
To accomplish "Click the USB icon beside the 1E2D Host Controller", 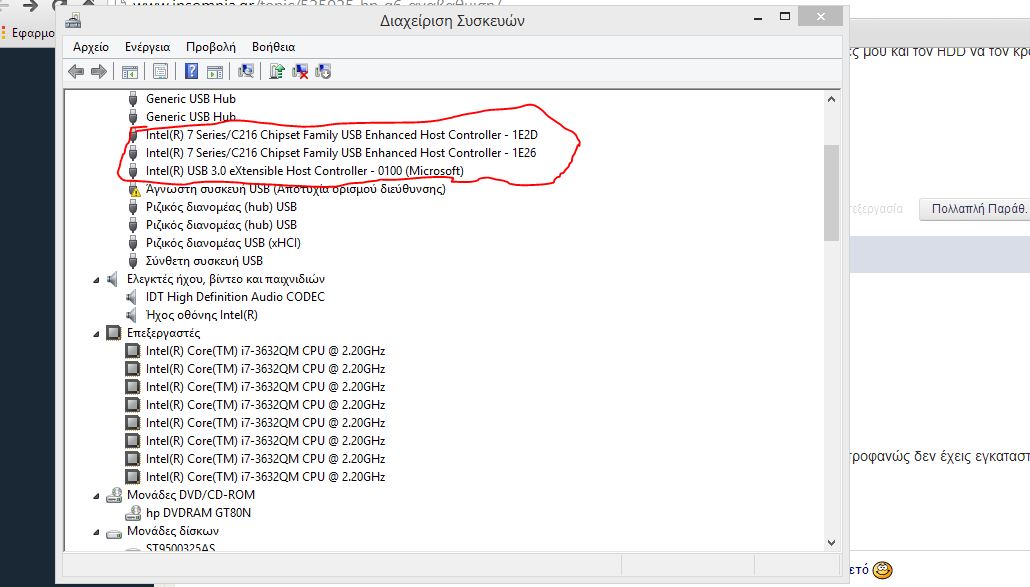I will pos(133,135).
